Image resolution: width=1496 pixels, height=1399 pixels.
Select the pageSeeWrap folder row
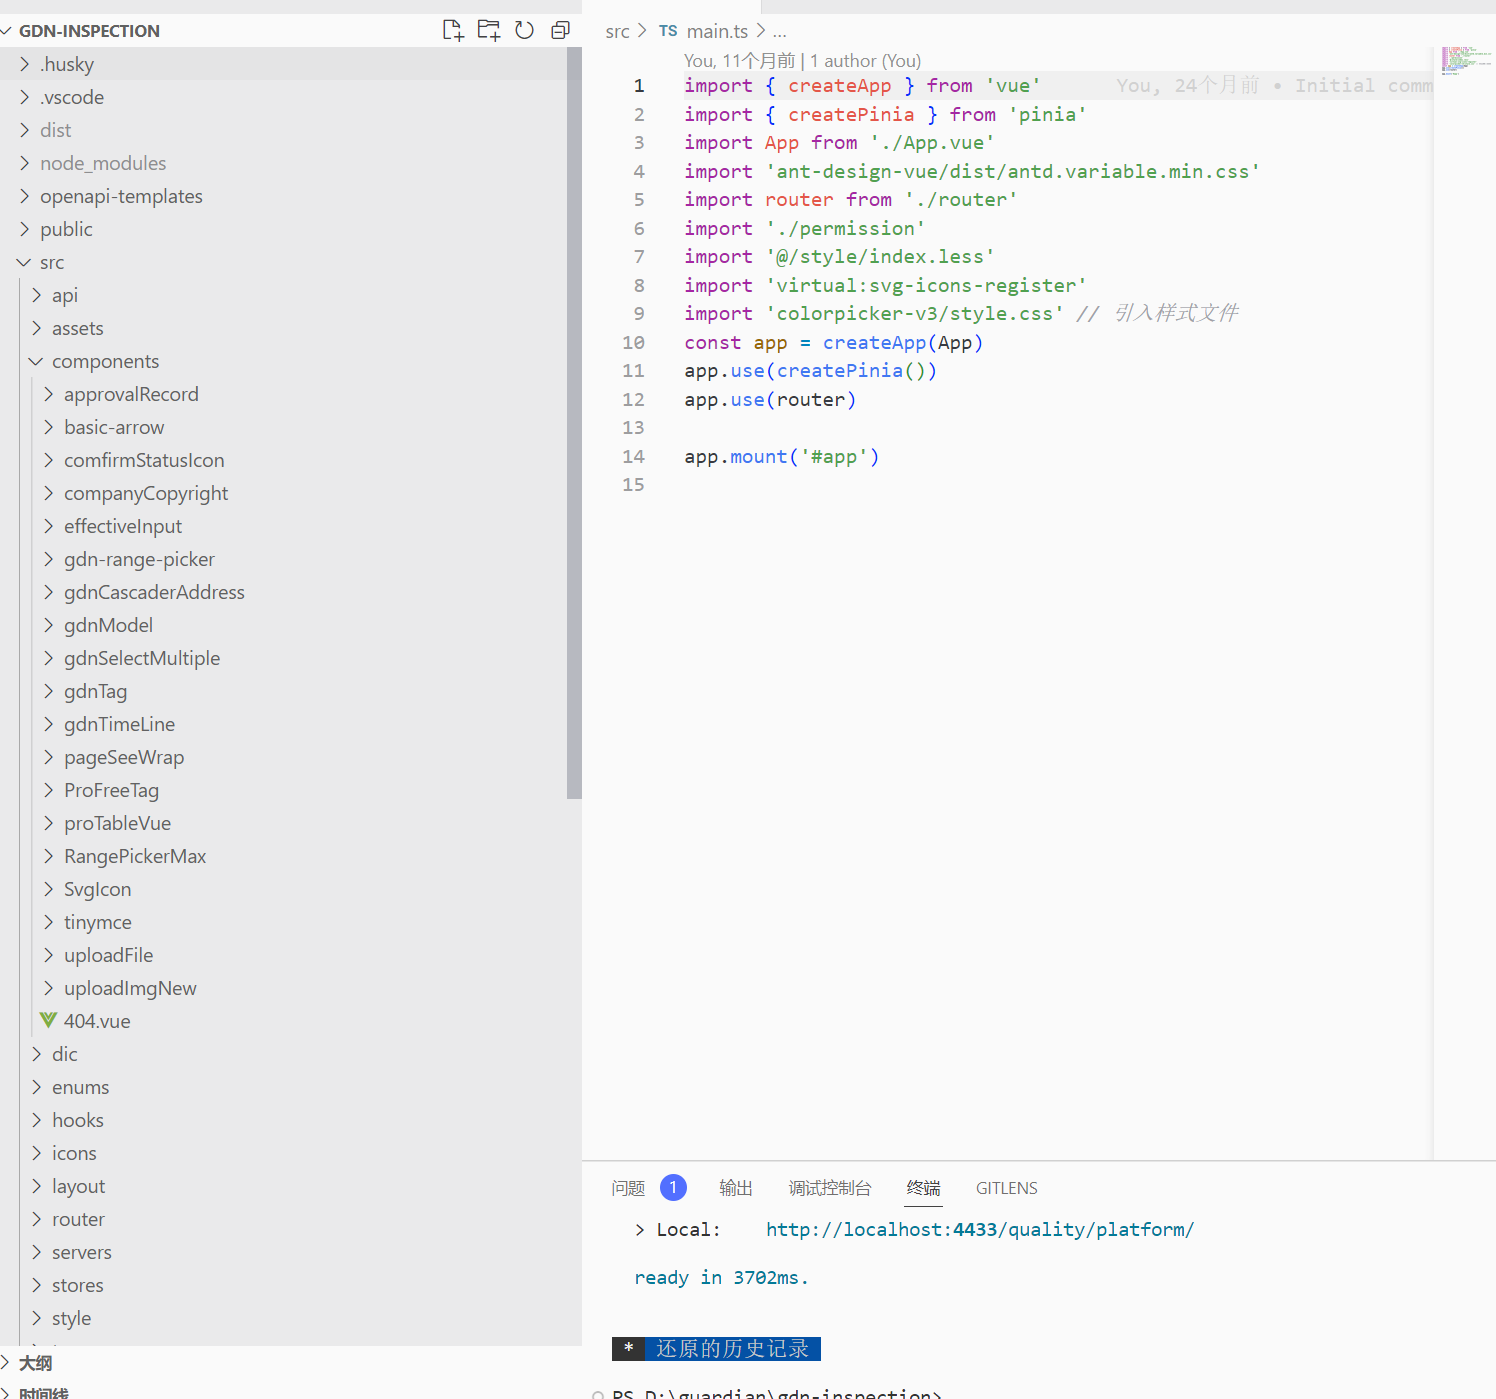(283, 757)
